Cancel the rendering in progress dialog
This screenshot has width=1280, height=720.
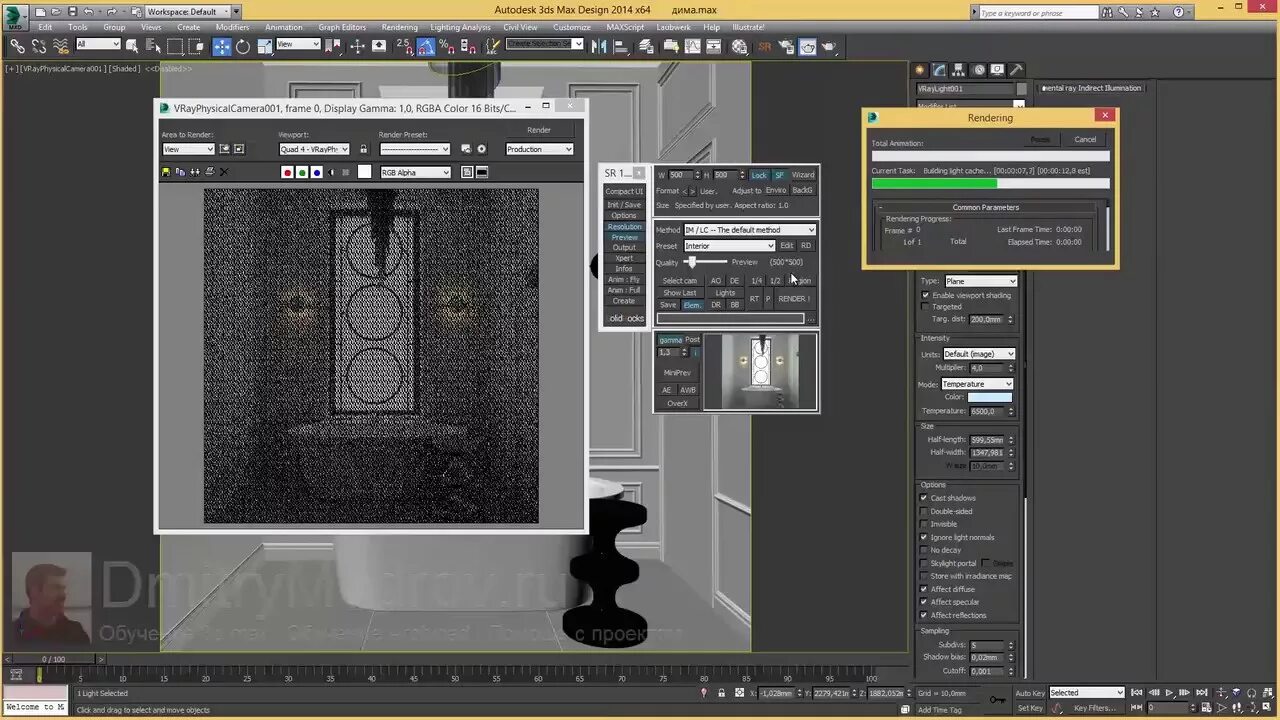(1085, 139)
